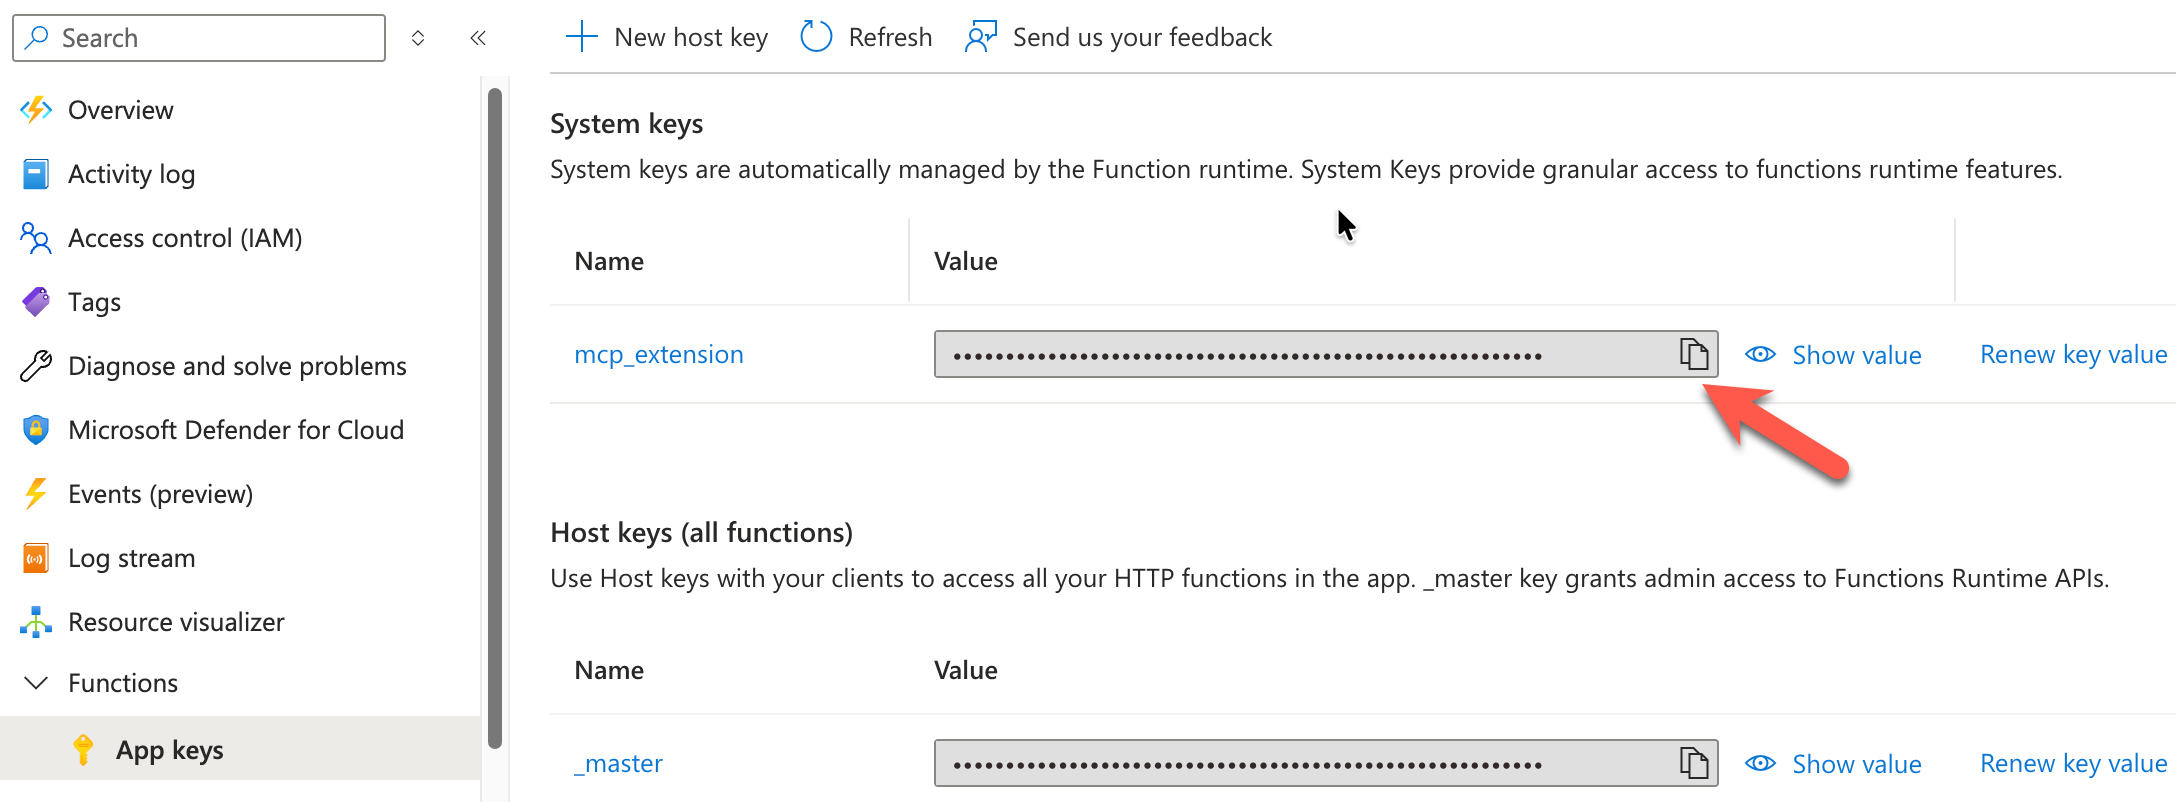The image size is (2176, 802).
Task: Toggle expand/collapse all menu groups
Action: coord(418,38)
